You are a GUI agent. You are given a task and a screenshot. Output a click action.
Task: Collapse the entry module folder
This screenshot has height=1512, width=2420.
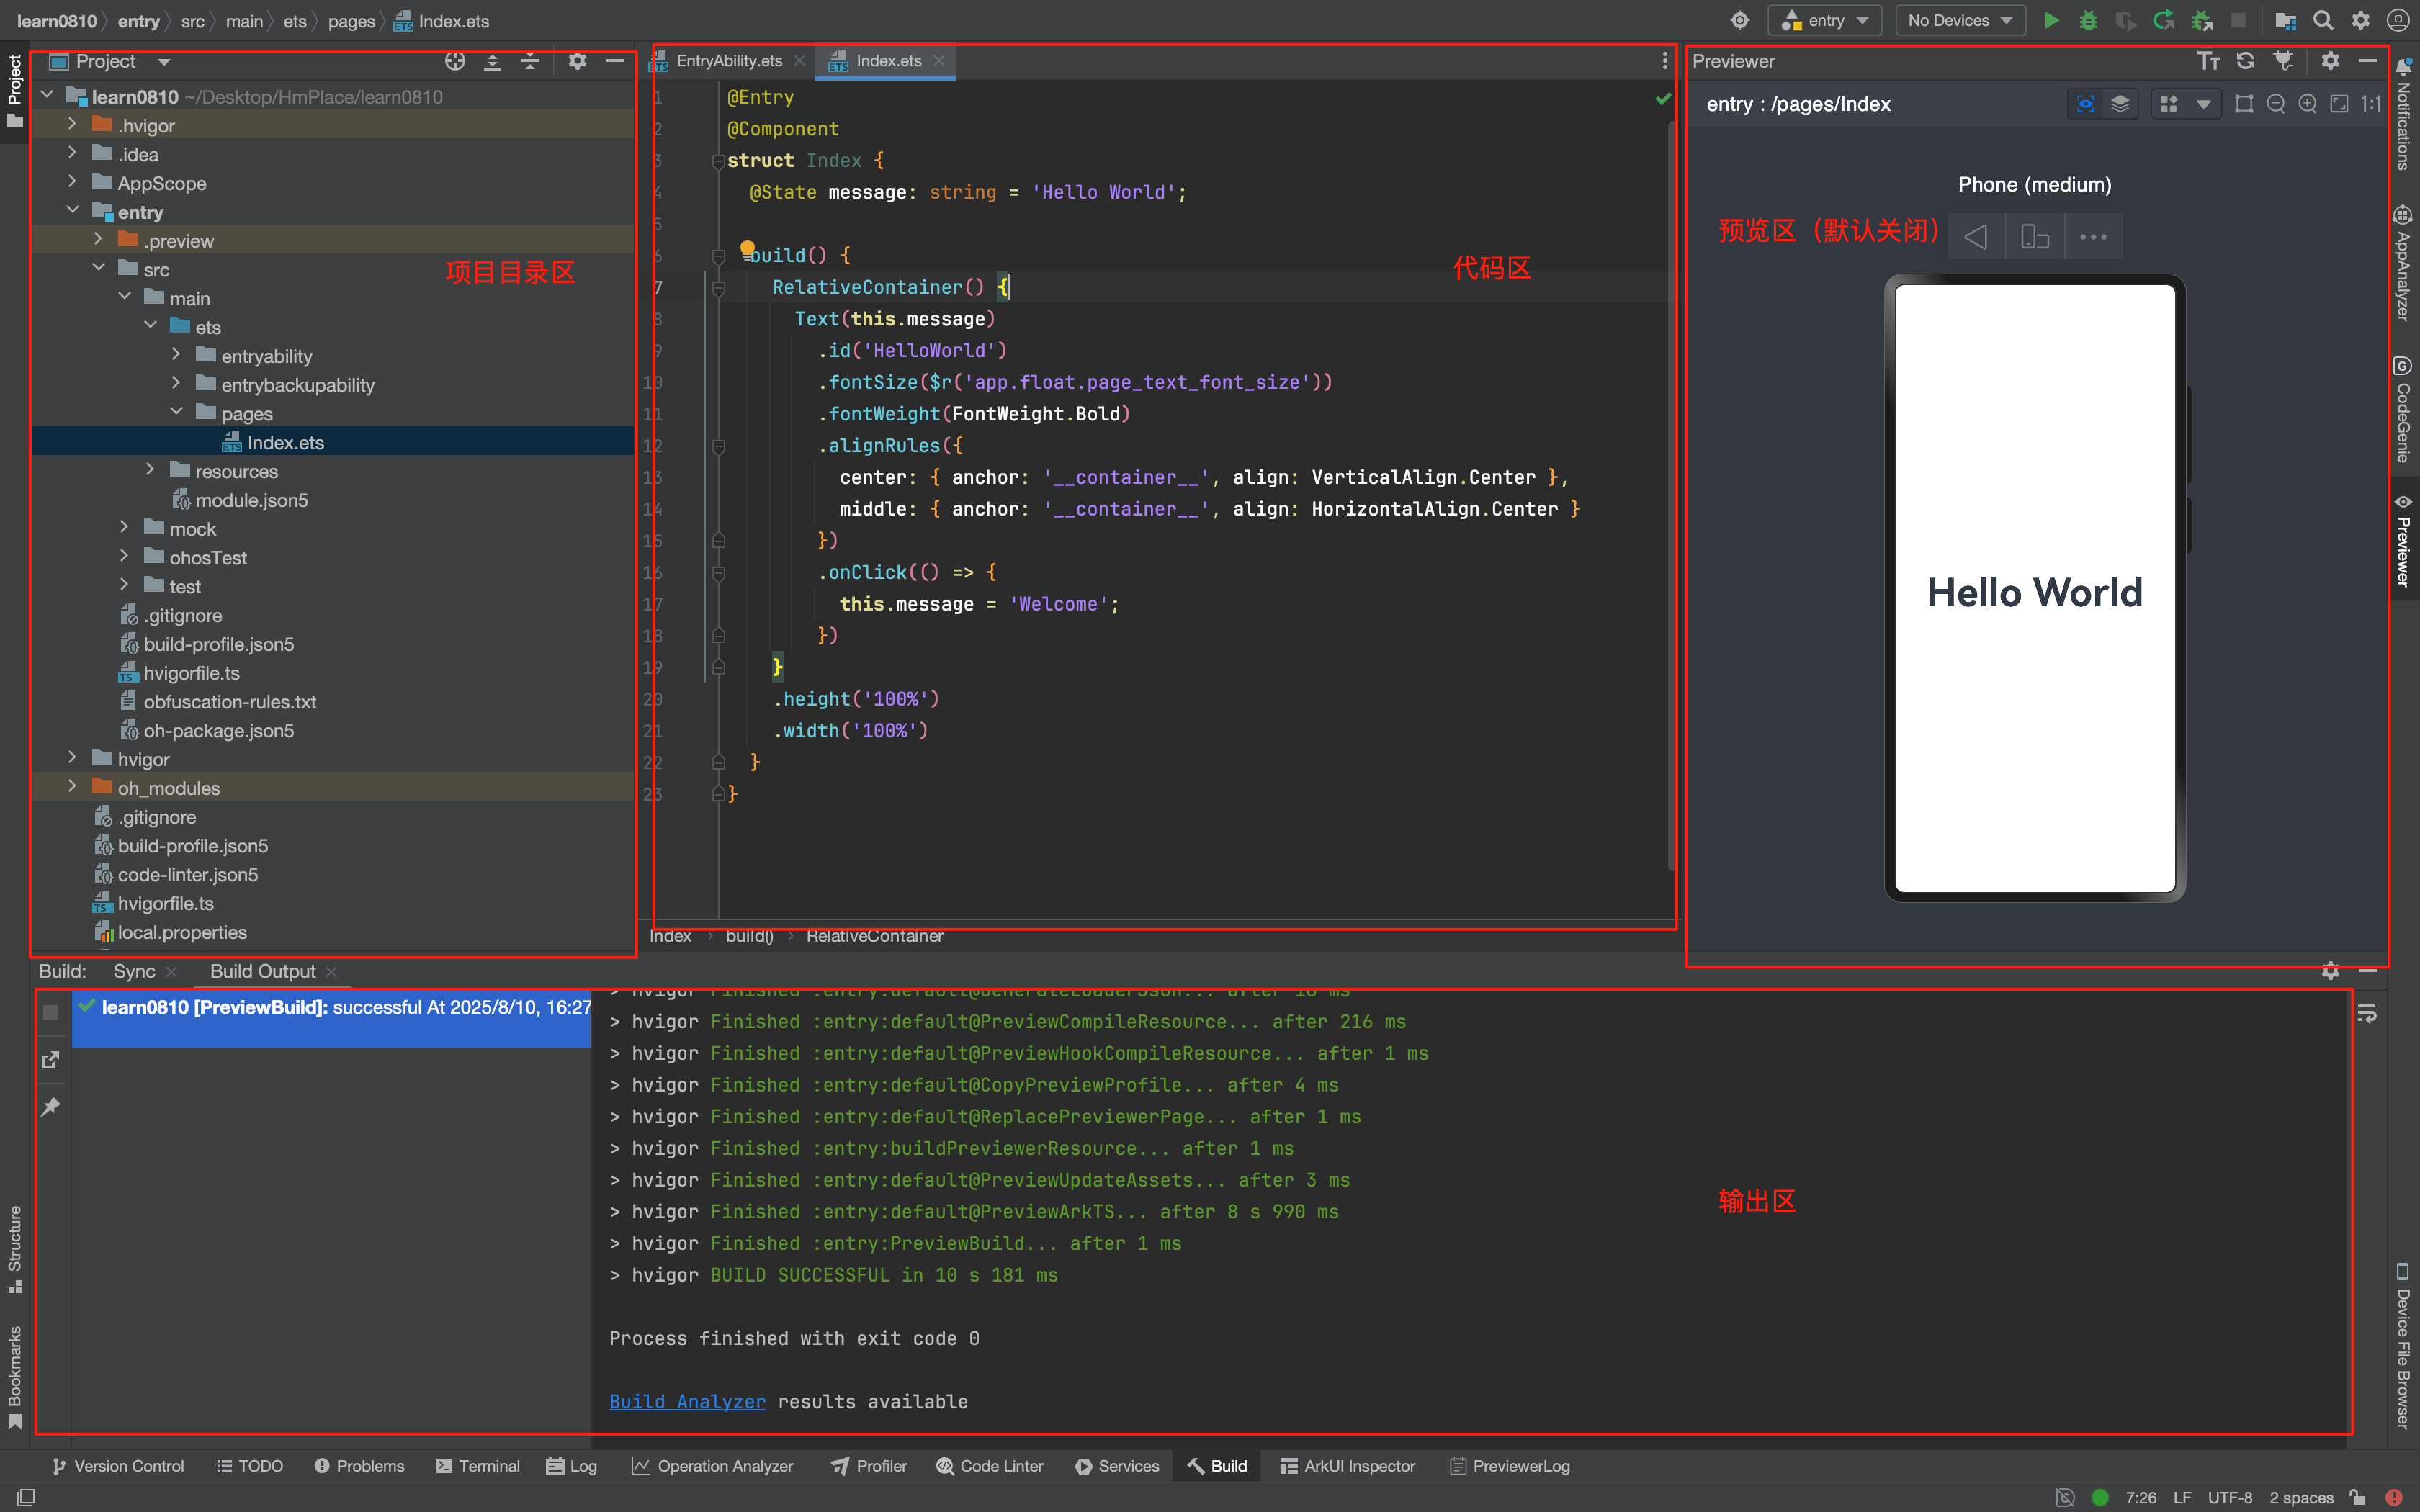(x=72, y=211)
